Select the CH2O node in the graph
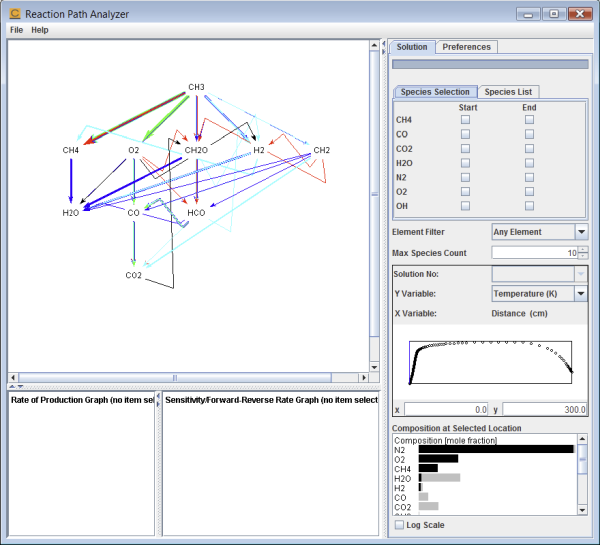The width and height of the screenshot is (600, 545). [196, 150]
